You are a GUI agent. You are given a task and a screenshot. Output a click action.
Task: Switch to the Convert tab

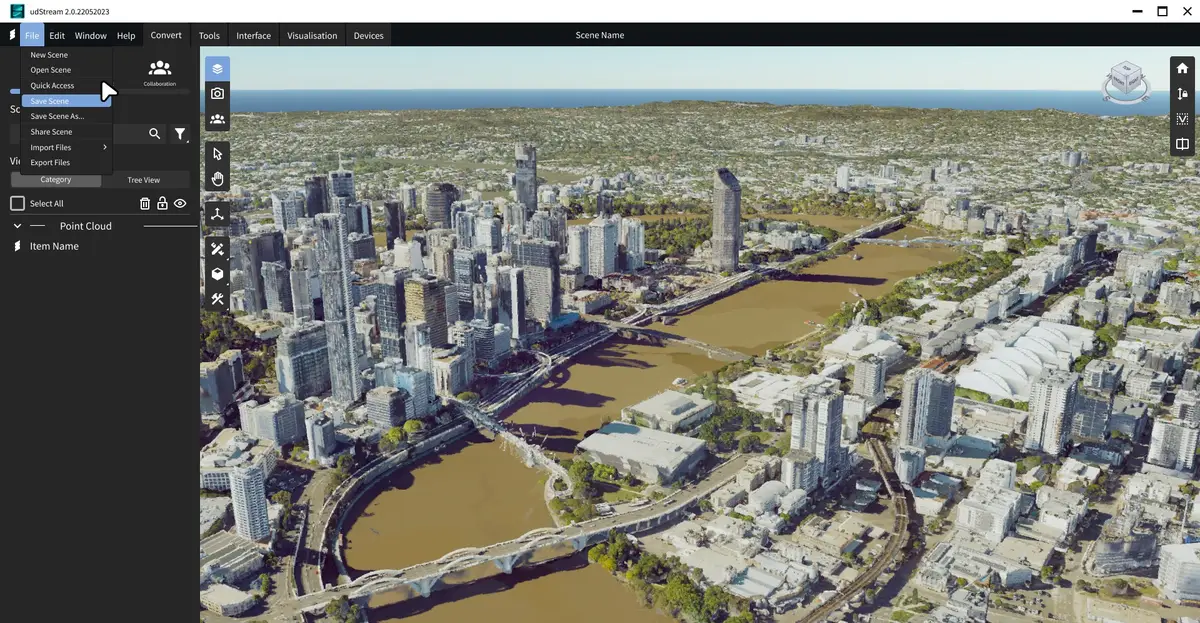[166, 35]
